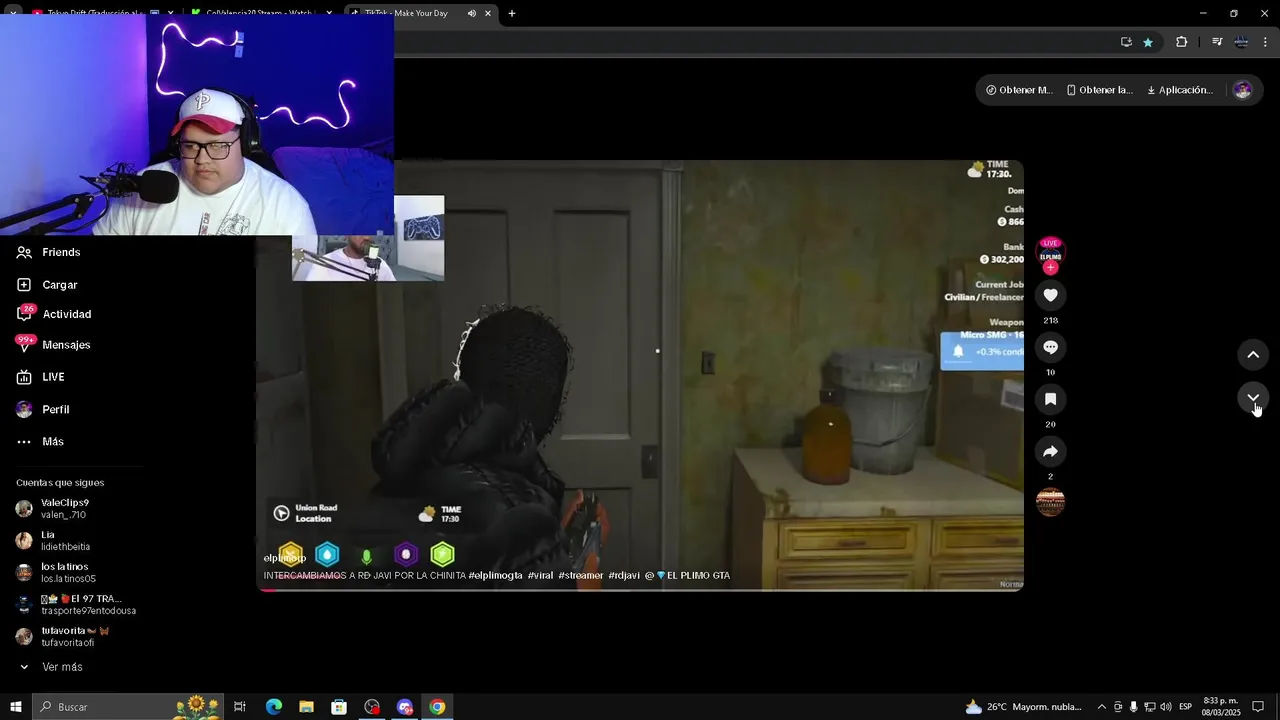Install the app via address bar icon

pos(1126,42)
